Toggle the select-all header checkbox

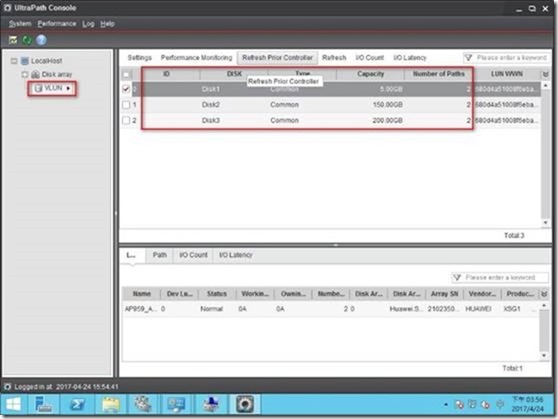point(126,74)
